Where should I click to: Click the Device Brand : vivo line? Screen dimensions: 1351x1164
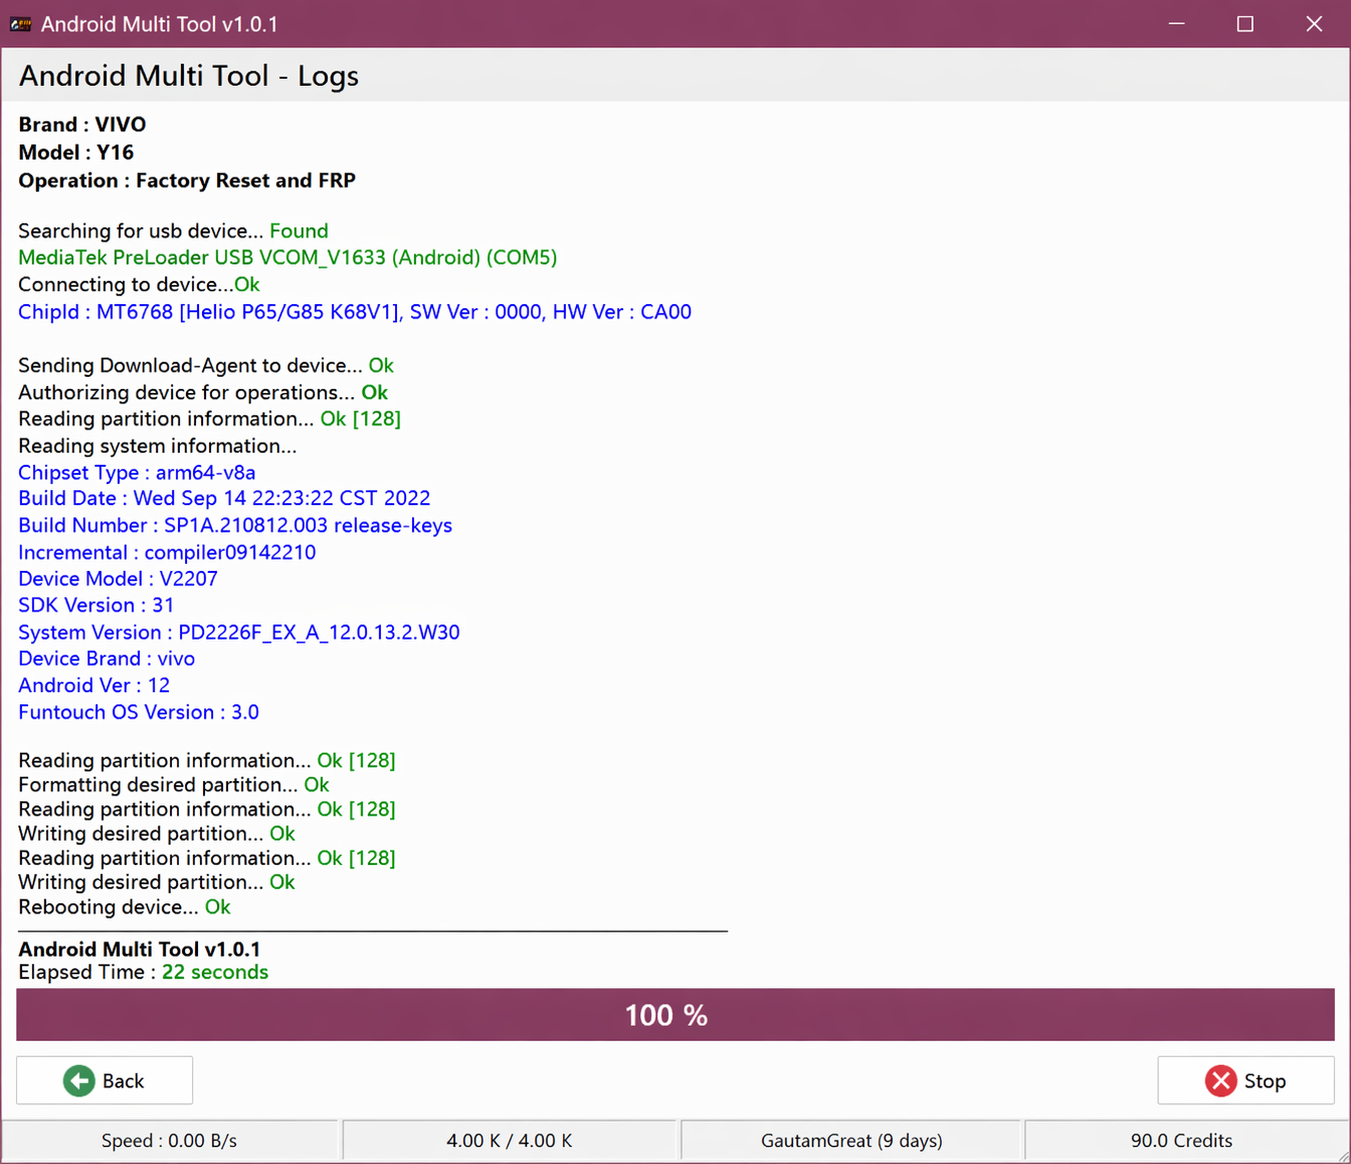(x=107, y=659)
